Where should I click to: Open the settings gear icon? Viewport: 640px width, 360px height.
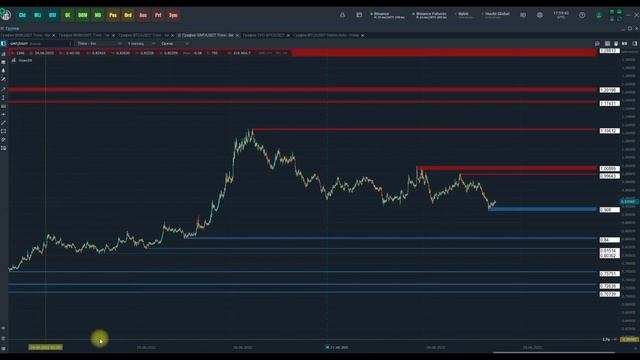point(540,15)
